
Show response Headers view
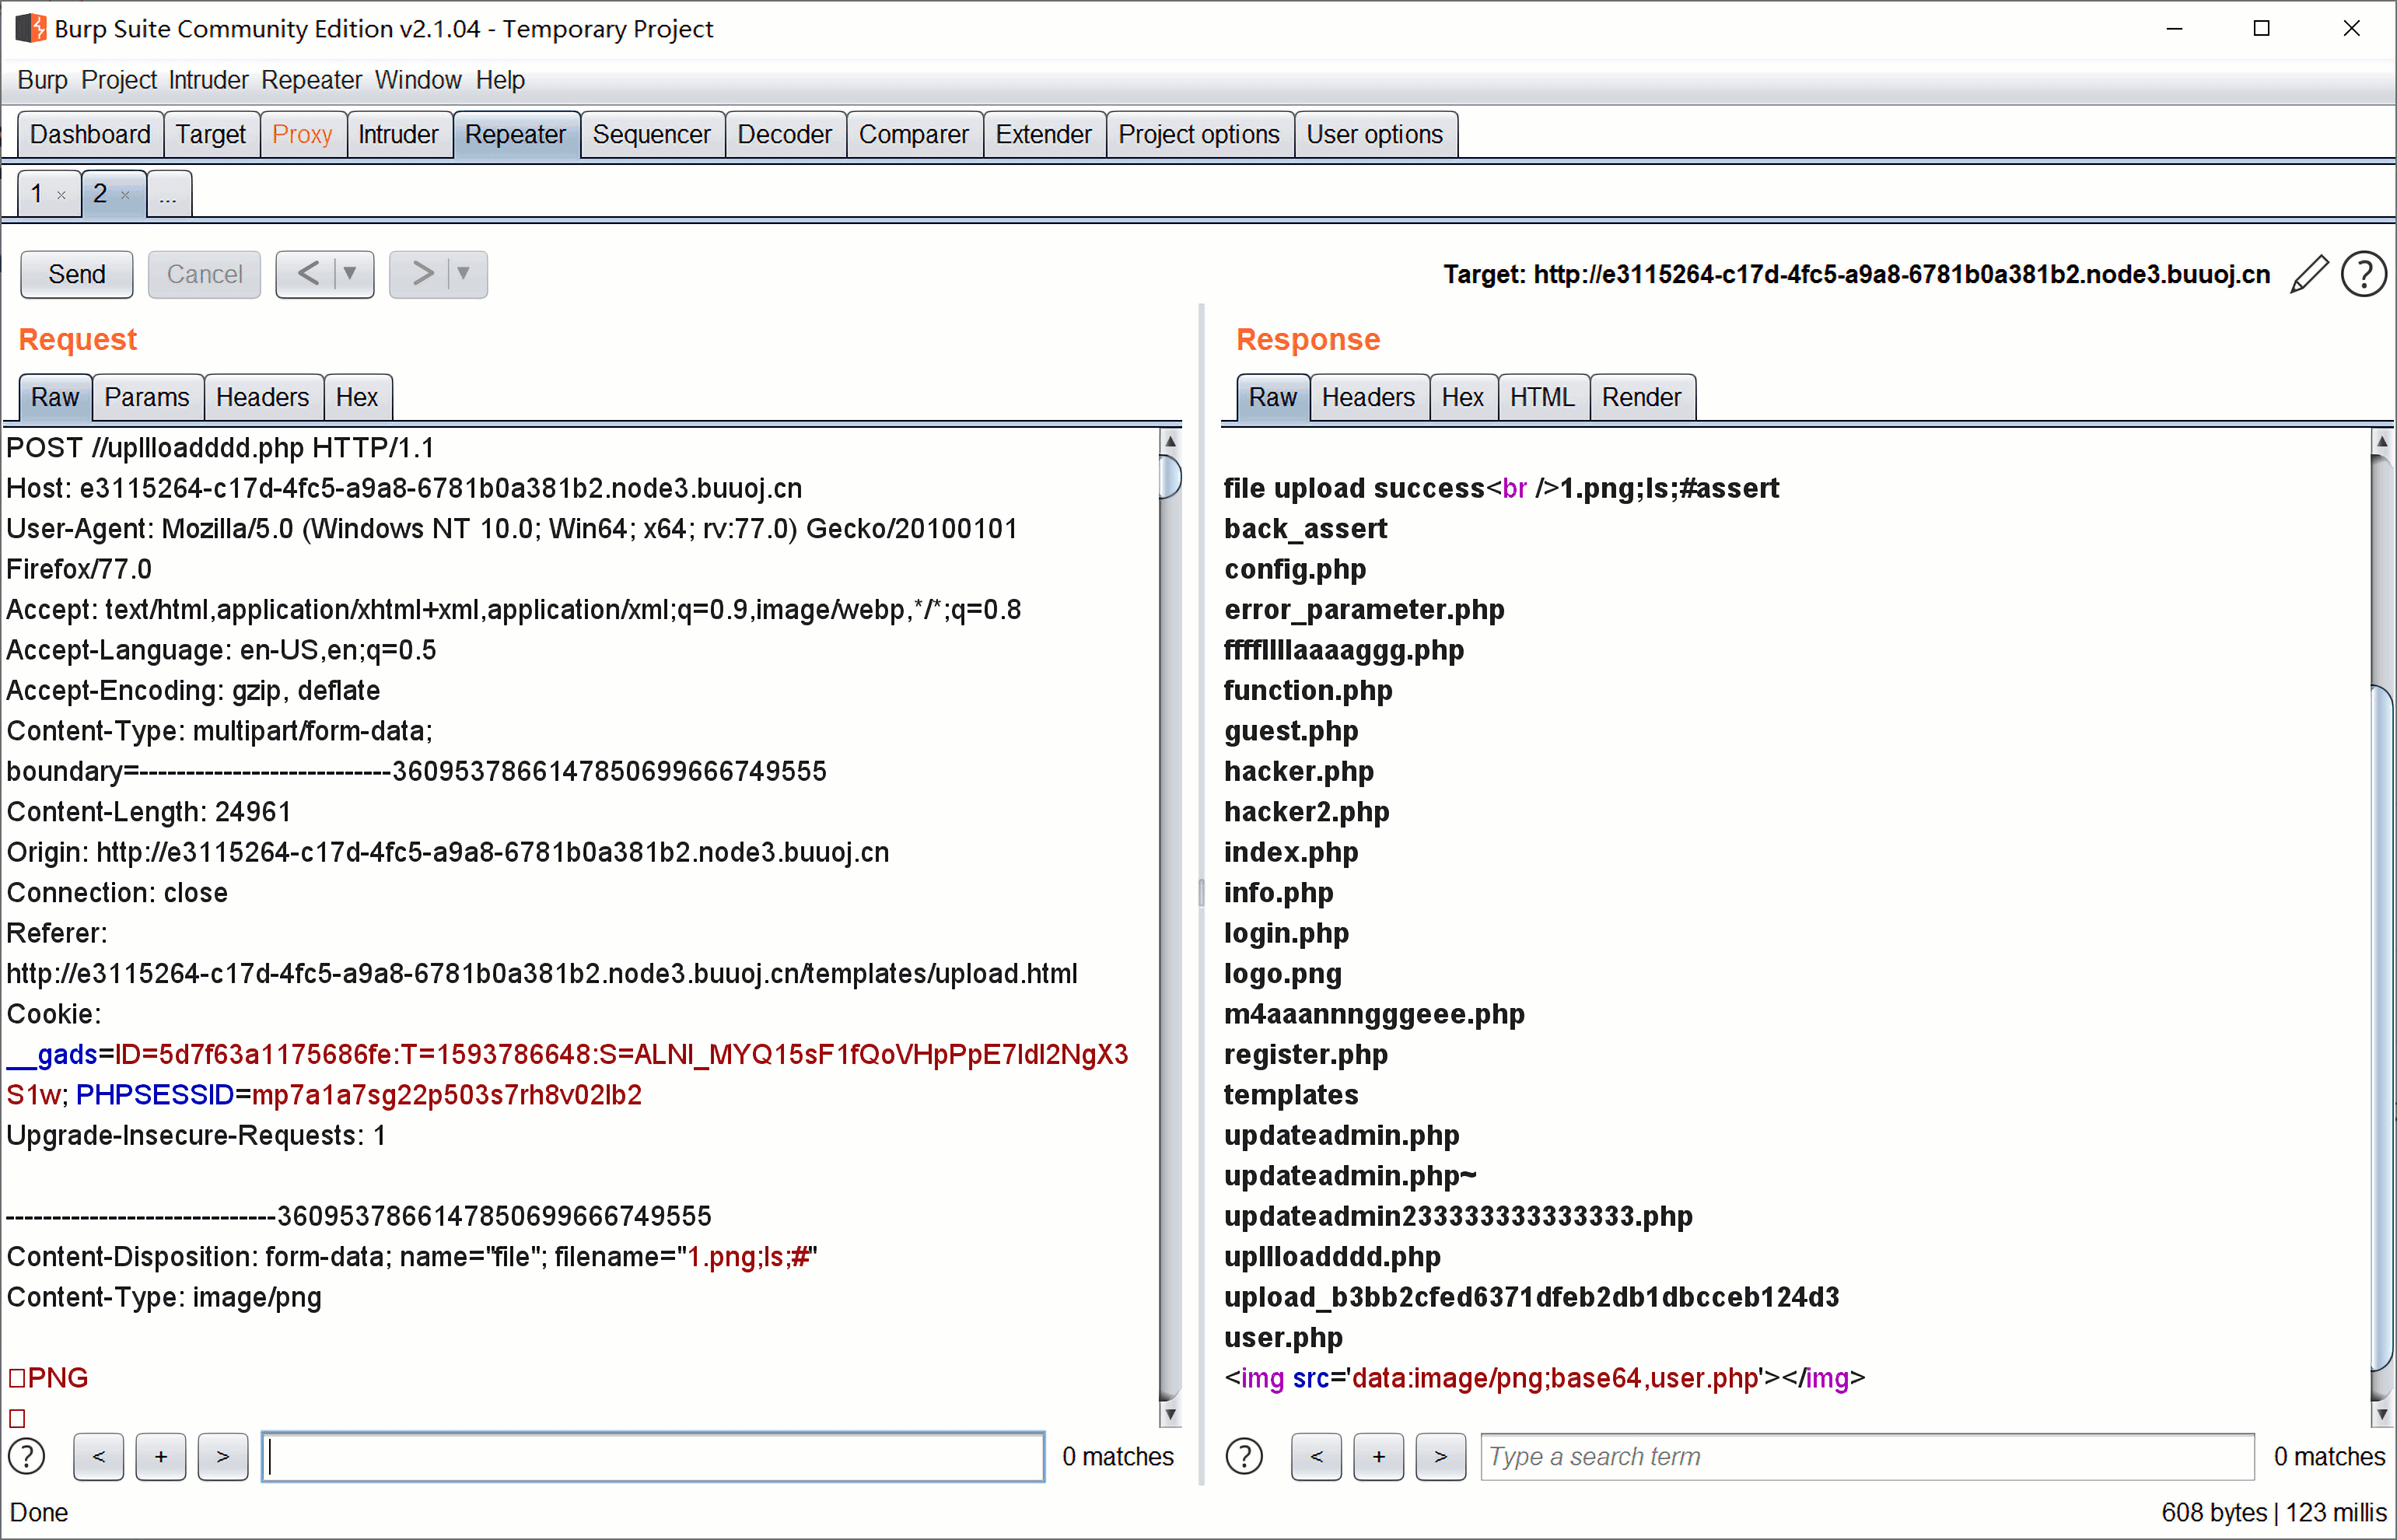pos(1368,398)
